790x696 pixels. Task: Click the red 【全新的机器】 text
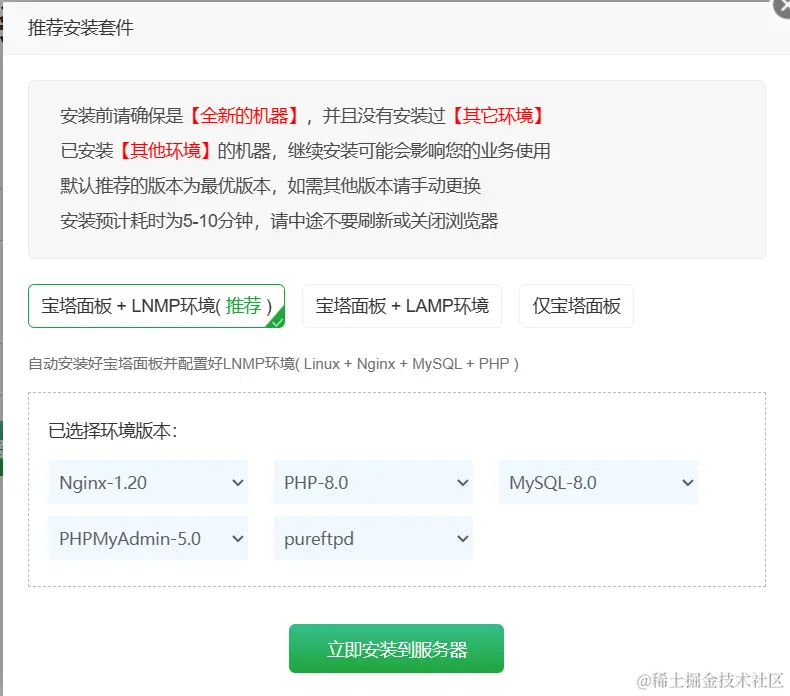click(x=244, y=116)
